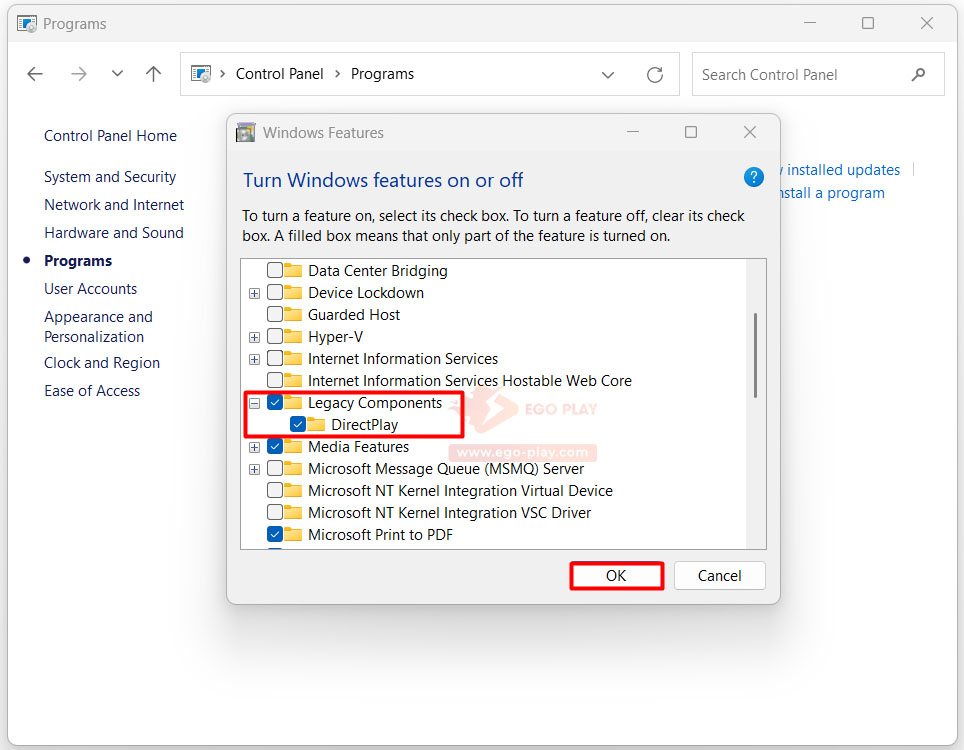Open System and Security category
This screenshot has width=964, height=750.
110,177
